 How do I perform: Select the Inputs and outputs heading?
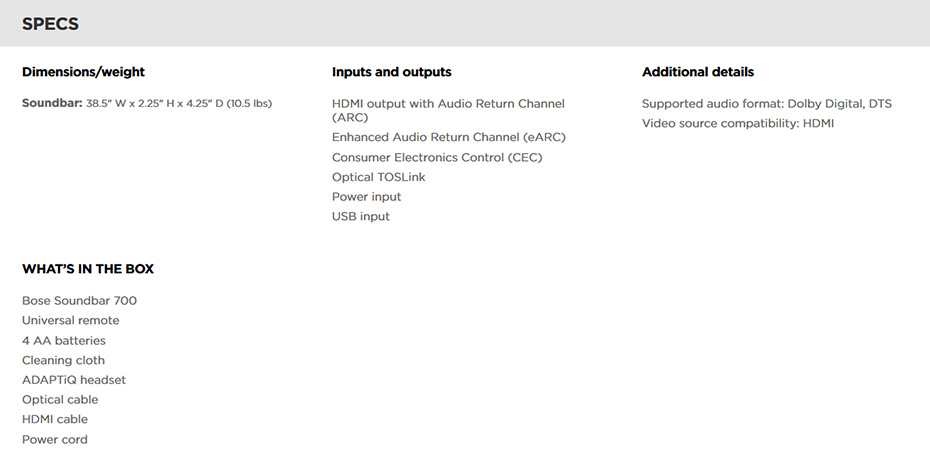(x=391, y=72)
